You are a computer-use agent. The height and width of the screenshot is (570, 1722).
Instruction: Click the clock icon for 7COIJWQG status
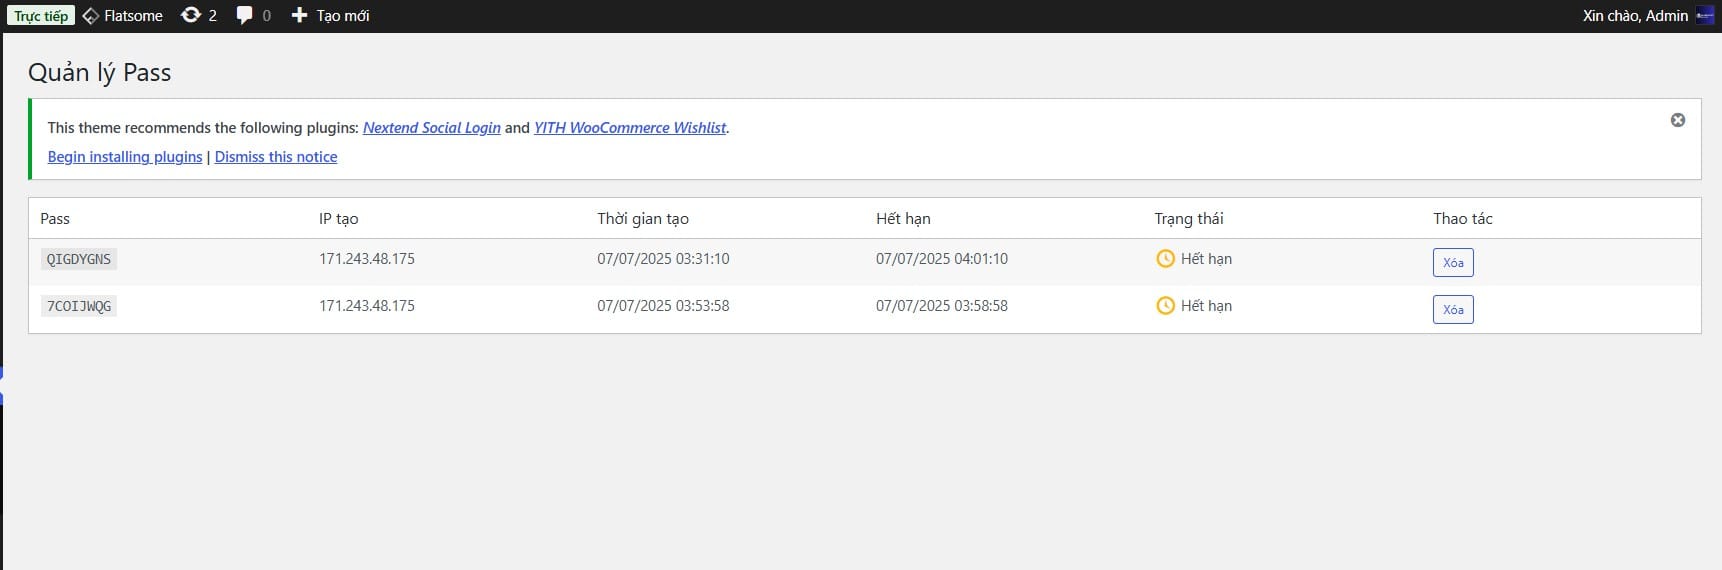(1165, 306)
